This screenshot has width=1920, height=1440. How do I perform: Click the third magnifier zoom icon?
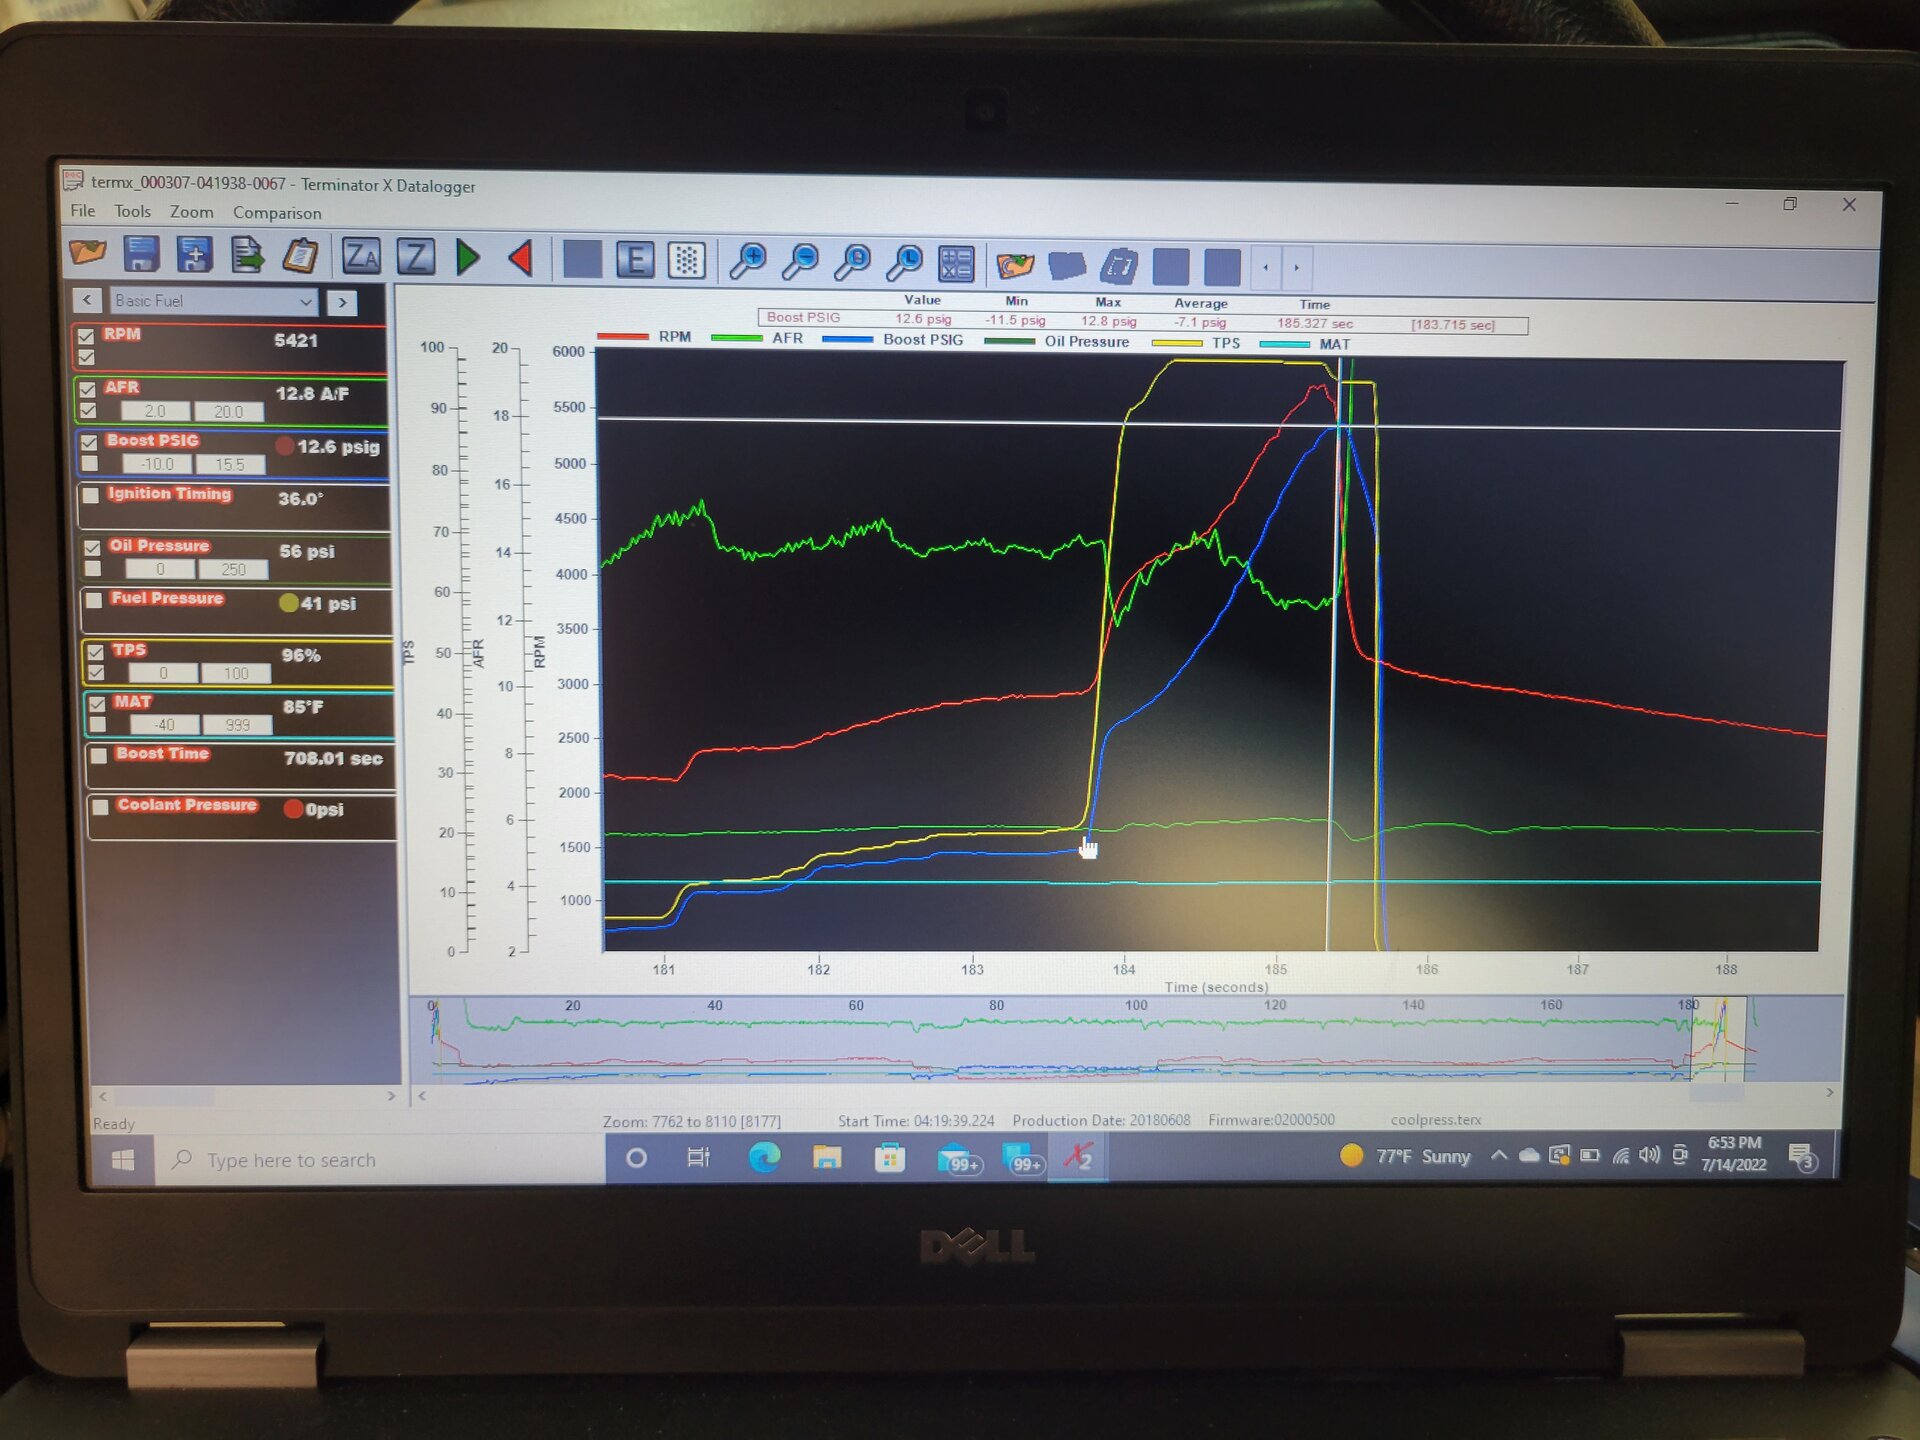(853, 263)
